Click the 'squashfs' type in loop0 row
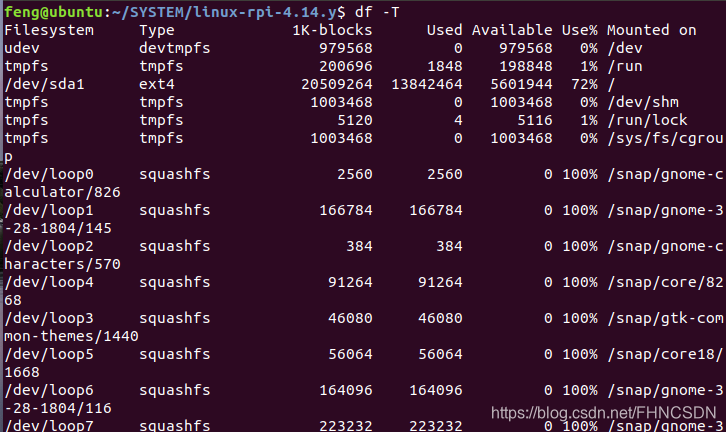726x432 pixels. pos(175,175)
